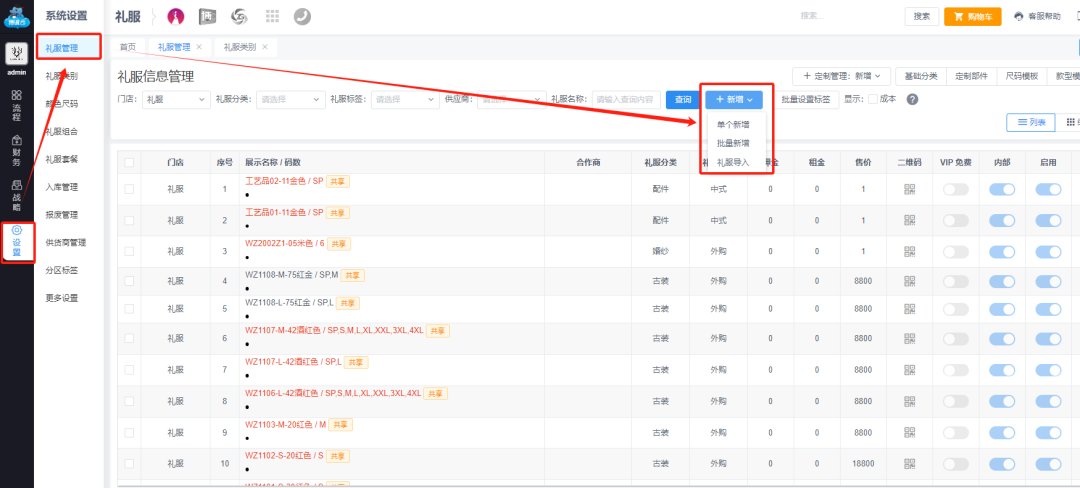1080x488 pixels.
Task: Open the pink dress module icon
Action: click(176, 17)
